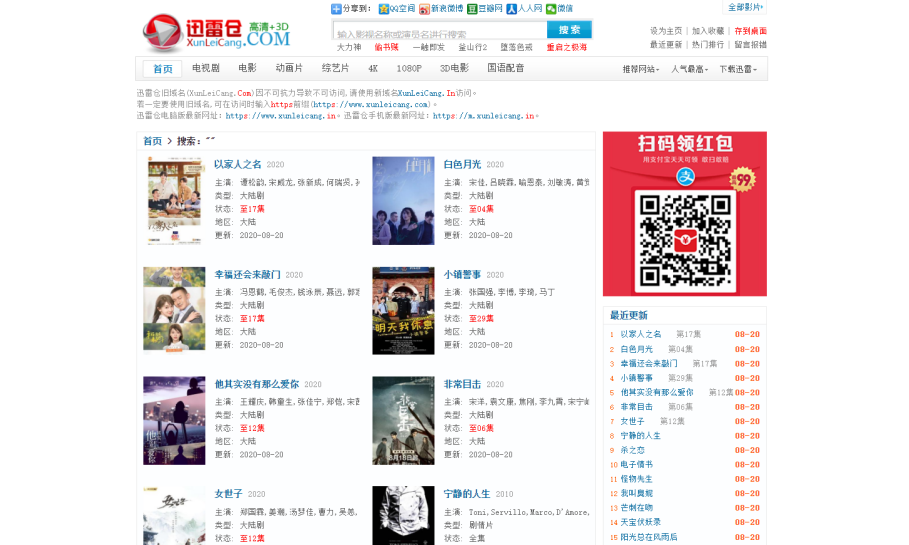909x545 pixels.
Task: Click the 小镇警事 title in results
Action: [462, 274]
